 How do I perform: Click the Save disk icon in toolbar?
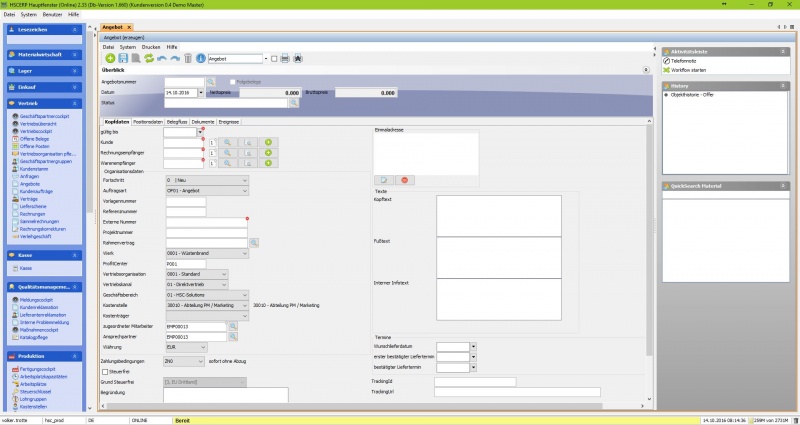122,59
